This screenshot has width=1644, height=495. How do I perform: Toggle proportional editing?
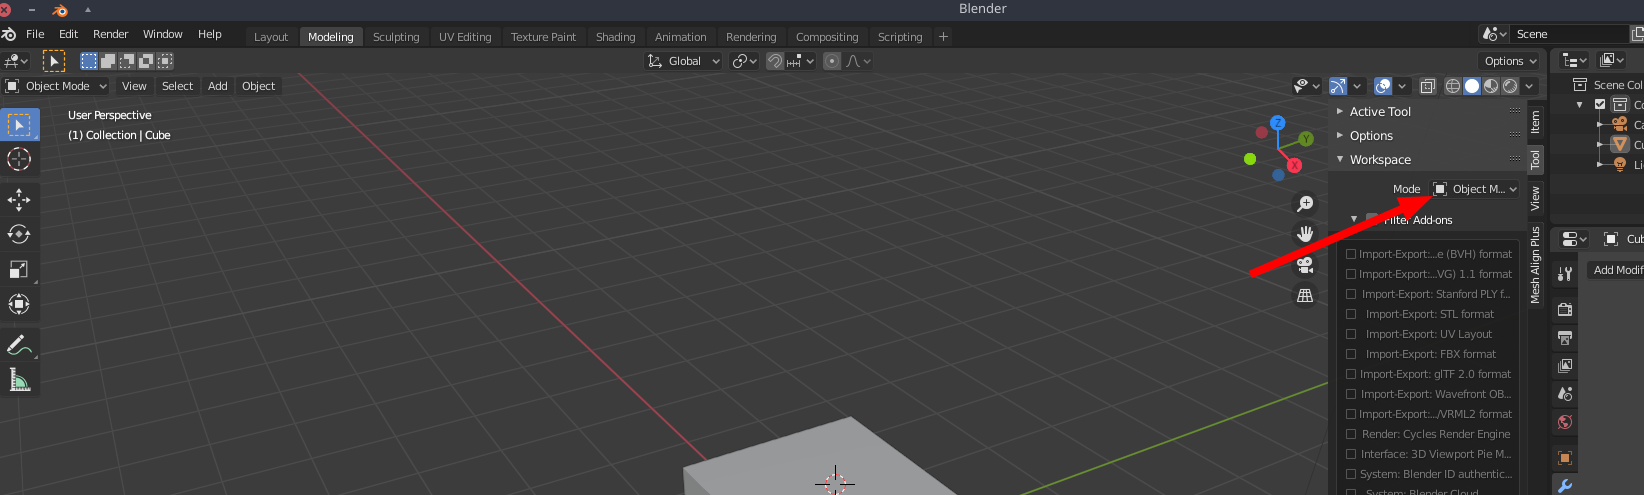pos(832,61)
